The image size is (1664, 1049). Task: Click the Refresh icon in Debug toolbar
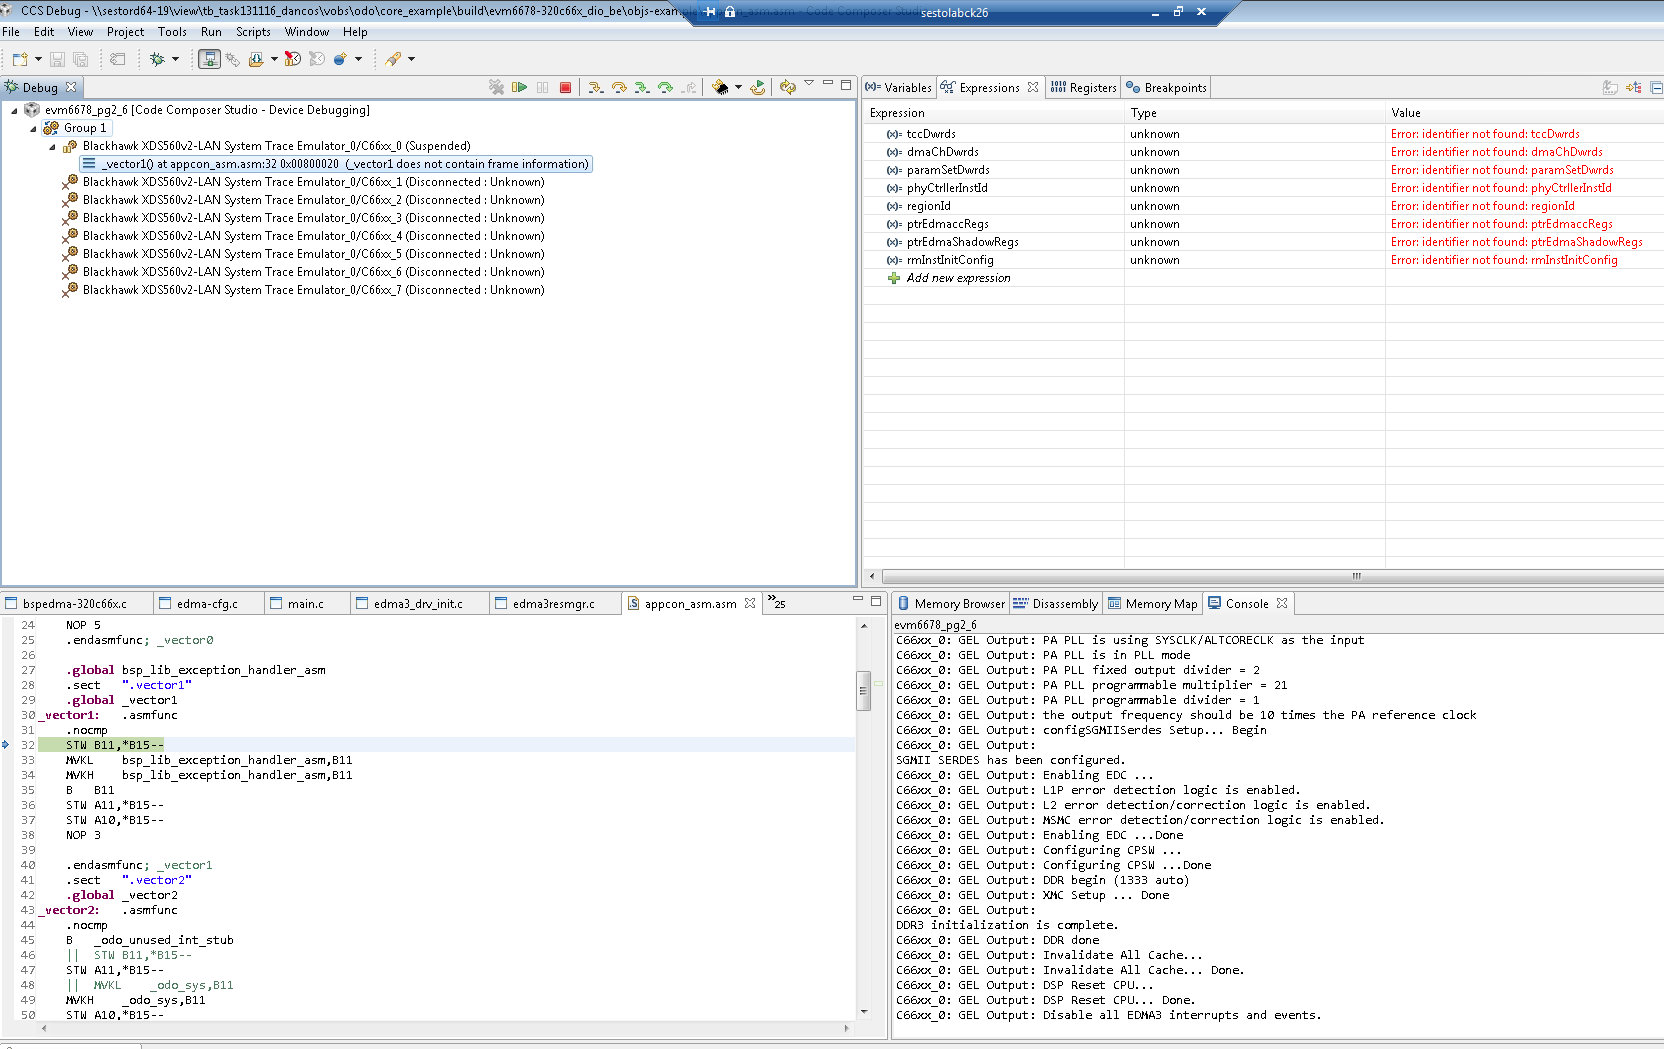point(788,87)
